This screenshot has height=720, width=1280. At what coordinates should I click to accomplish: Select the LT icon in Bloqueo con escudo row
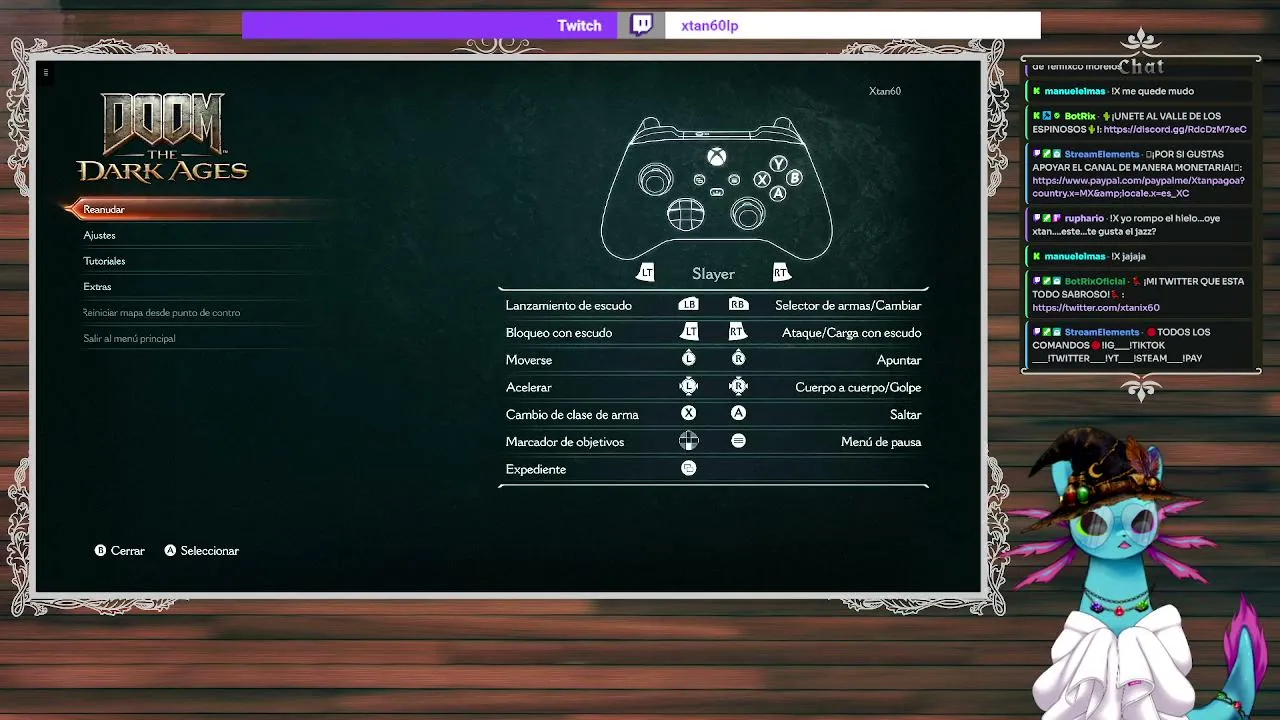click(689, 332)
